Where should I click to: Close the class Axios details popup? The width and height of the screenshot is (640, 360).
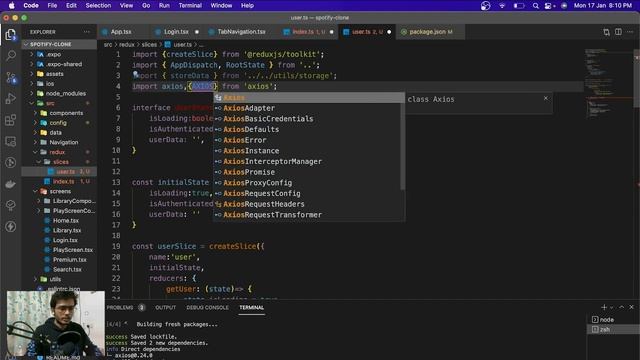click(546, 98)
